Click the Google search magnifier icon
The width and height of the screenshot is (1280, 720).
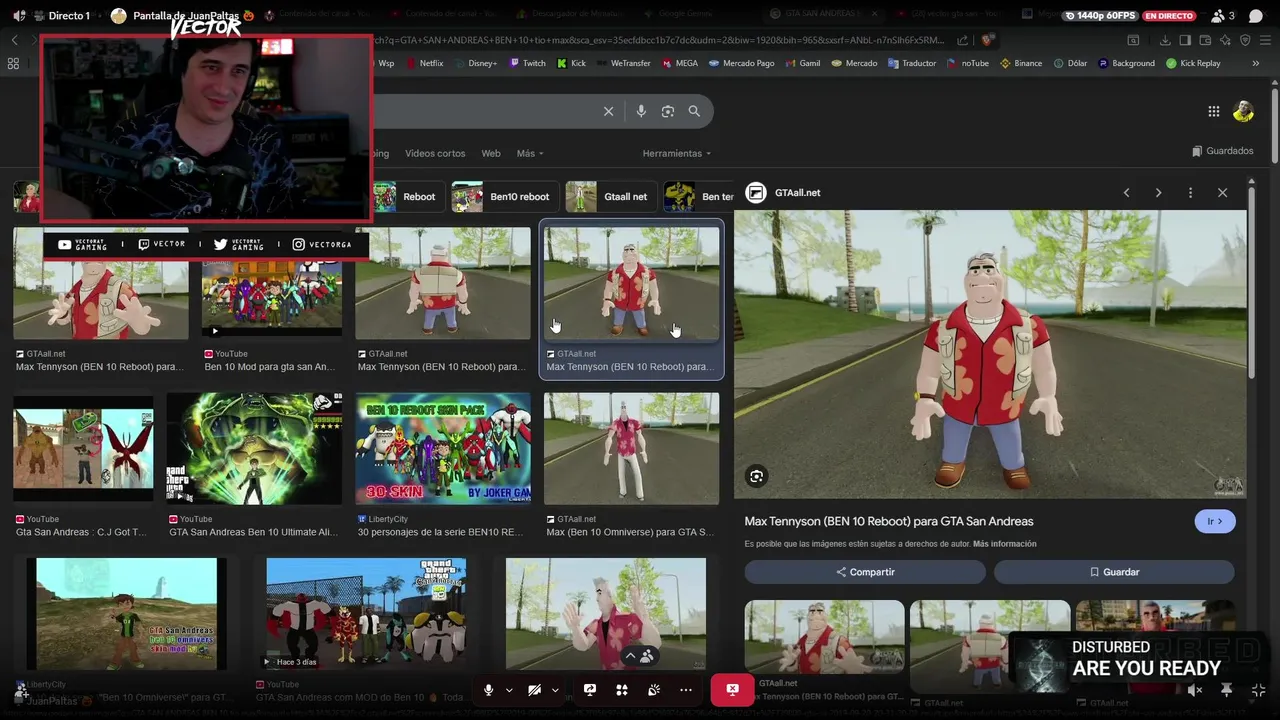pyautogui.click(x=694, y=111)
